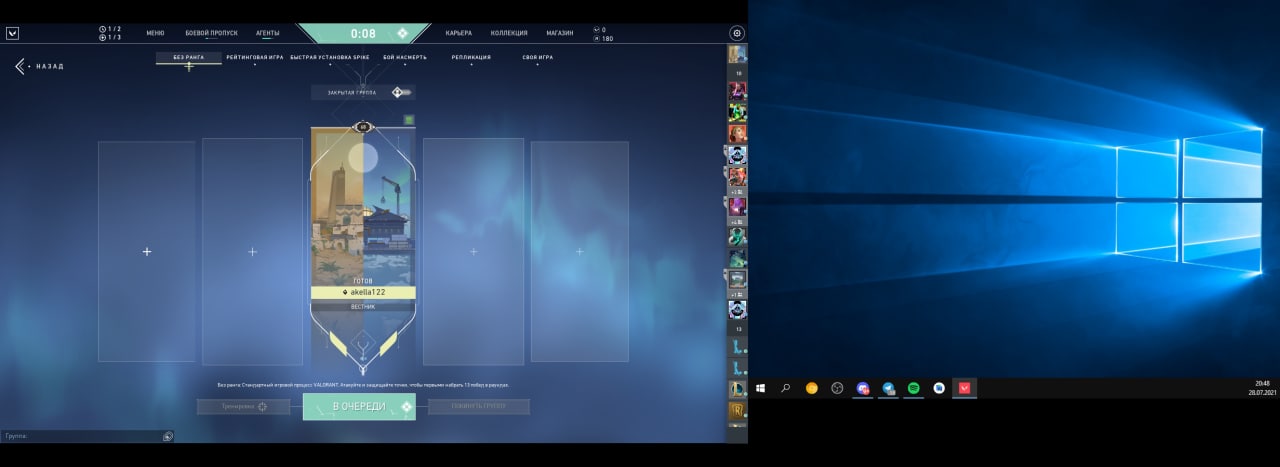
Task: Click the akella122 player name label
Action: pos(363,292)
